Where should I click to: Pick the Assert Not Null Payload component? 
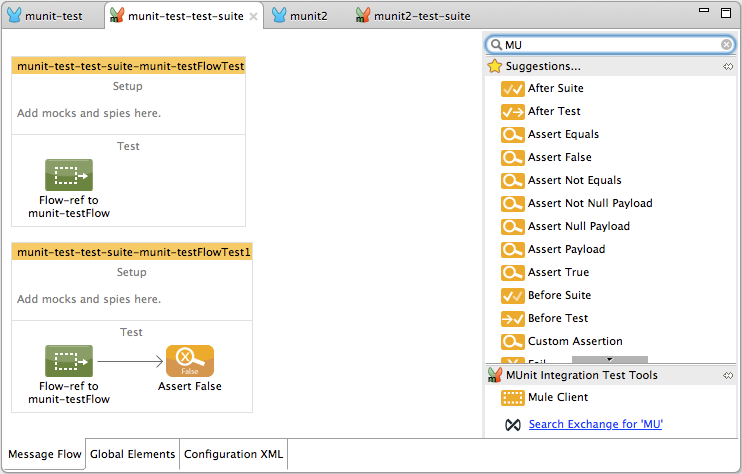pos(589,203)
